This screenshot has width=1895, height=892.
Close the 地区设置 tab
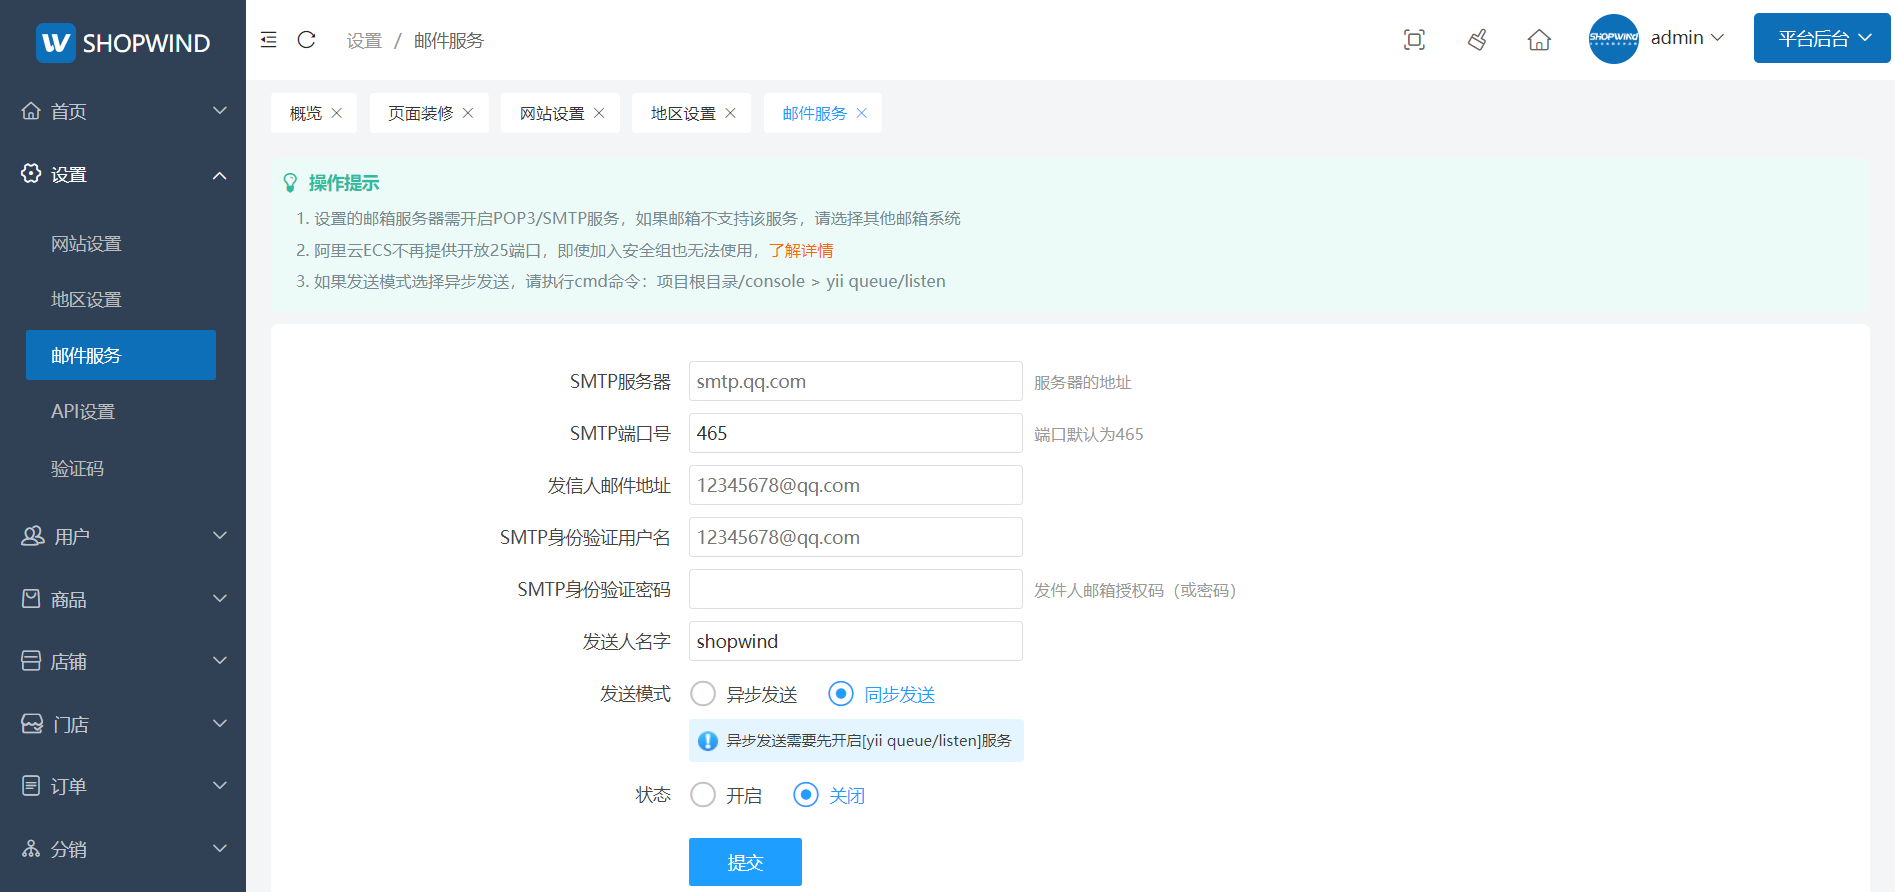[x=730, y=113]
